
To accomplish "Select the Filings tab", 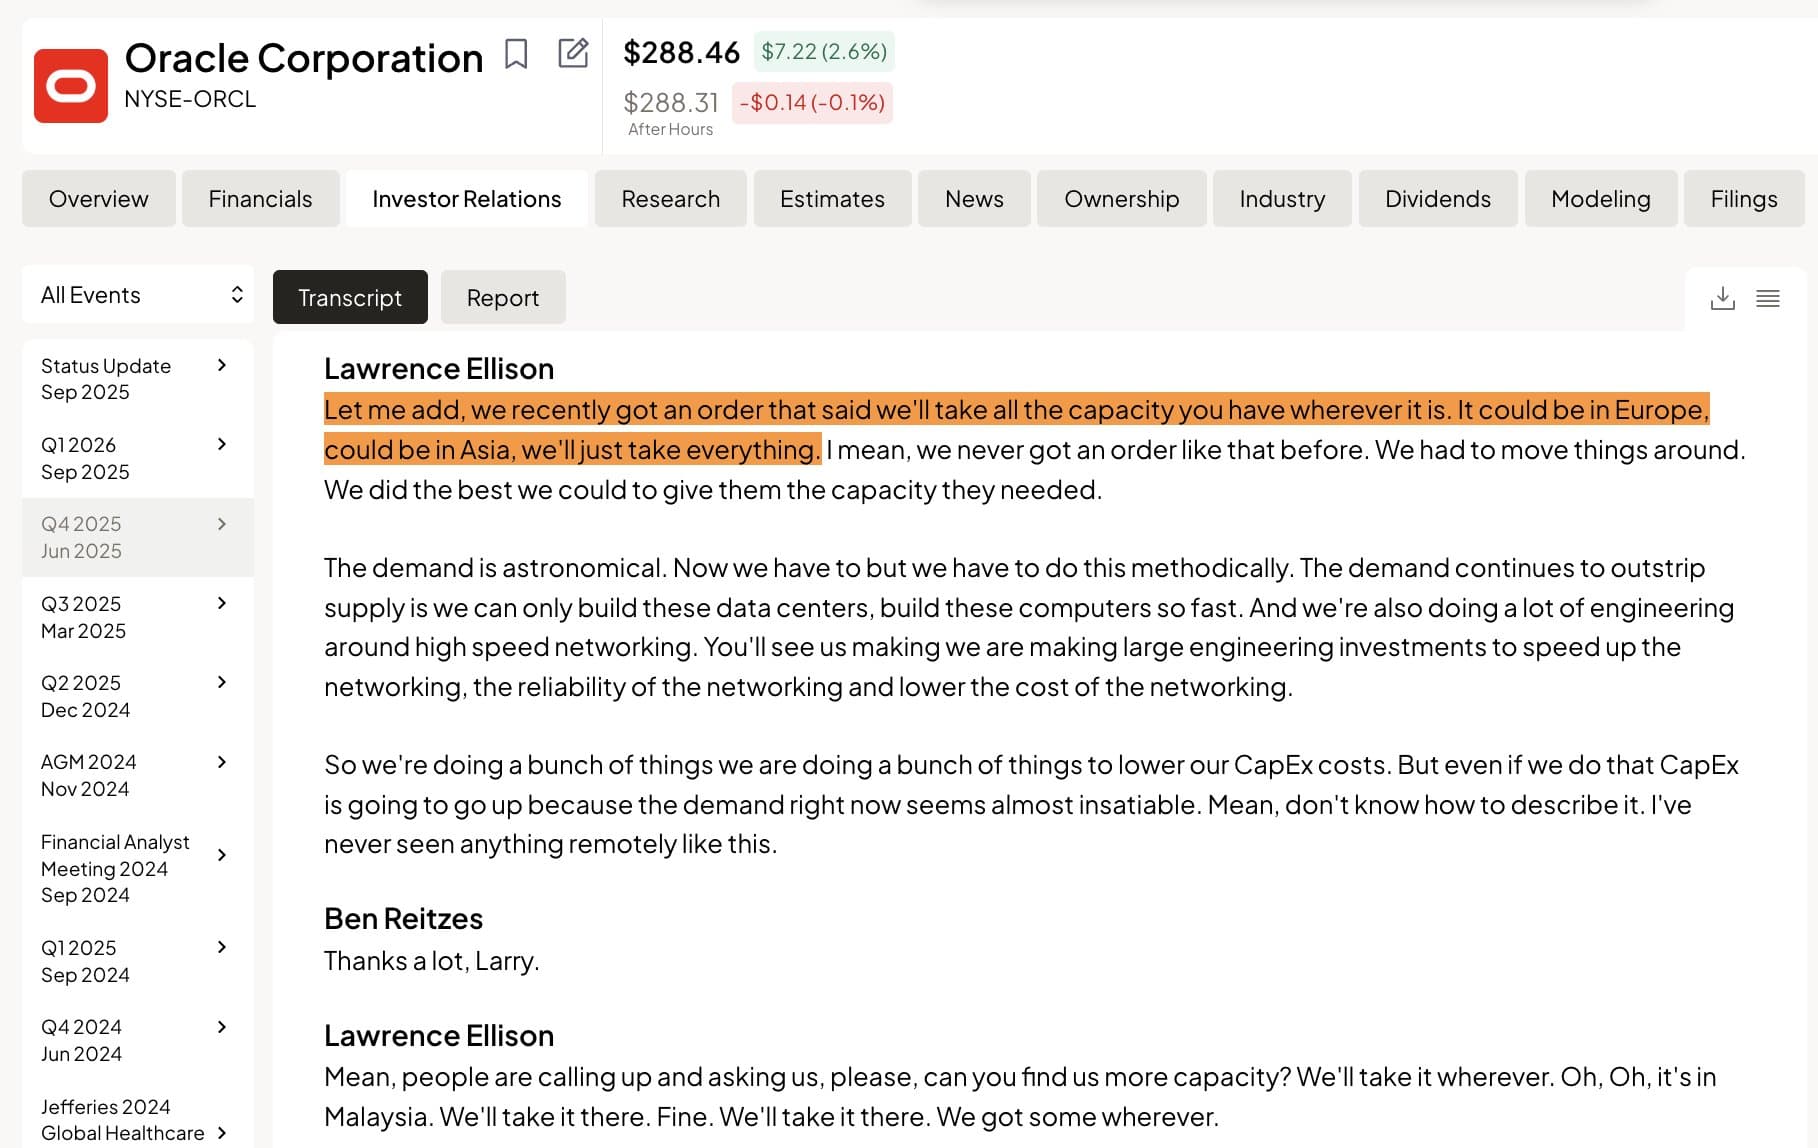I will [1743, 199].
